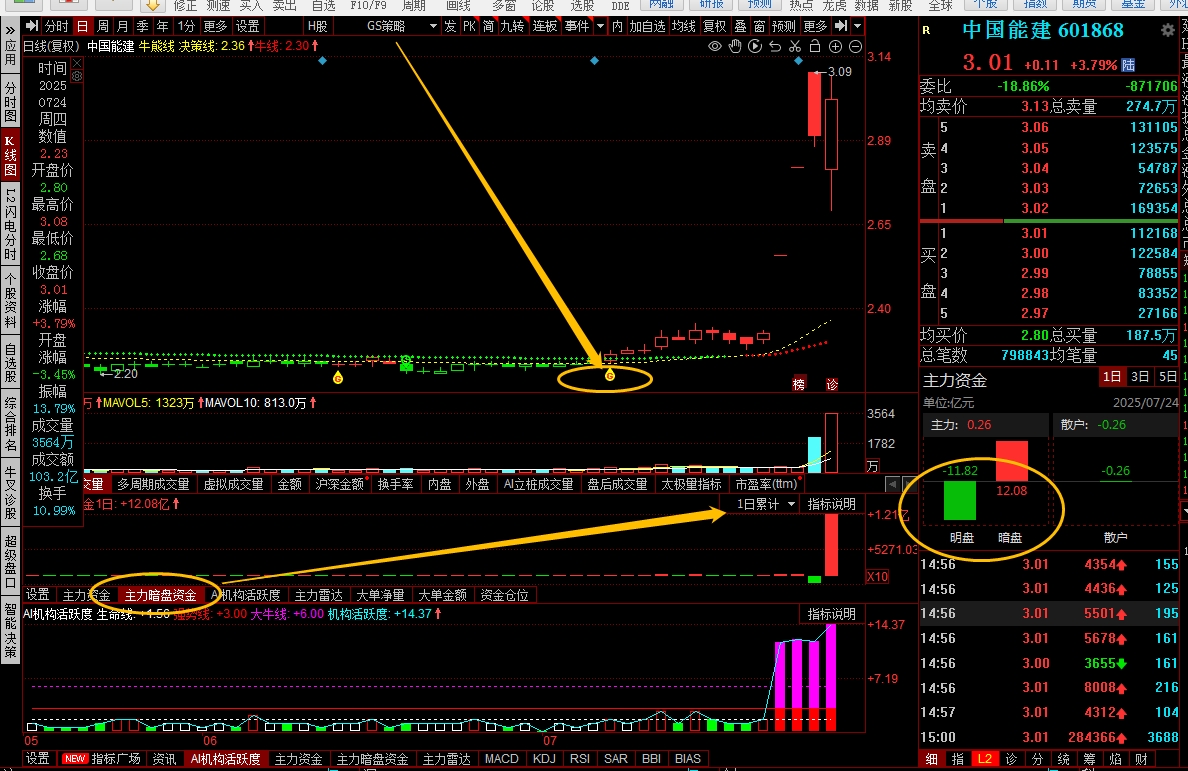This screenshot has width=1188, height=771.
Task: Click the arrow-to-bar icon right of 更多
Action: coord(841,27)
